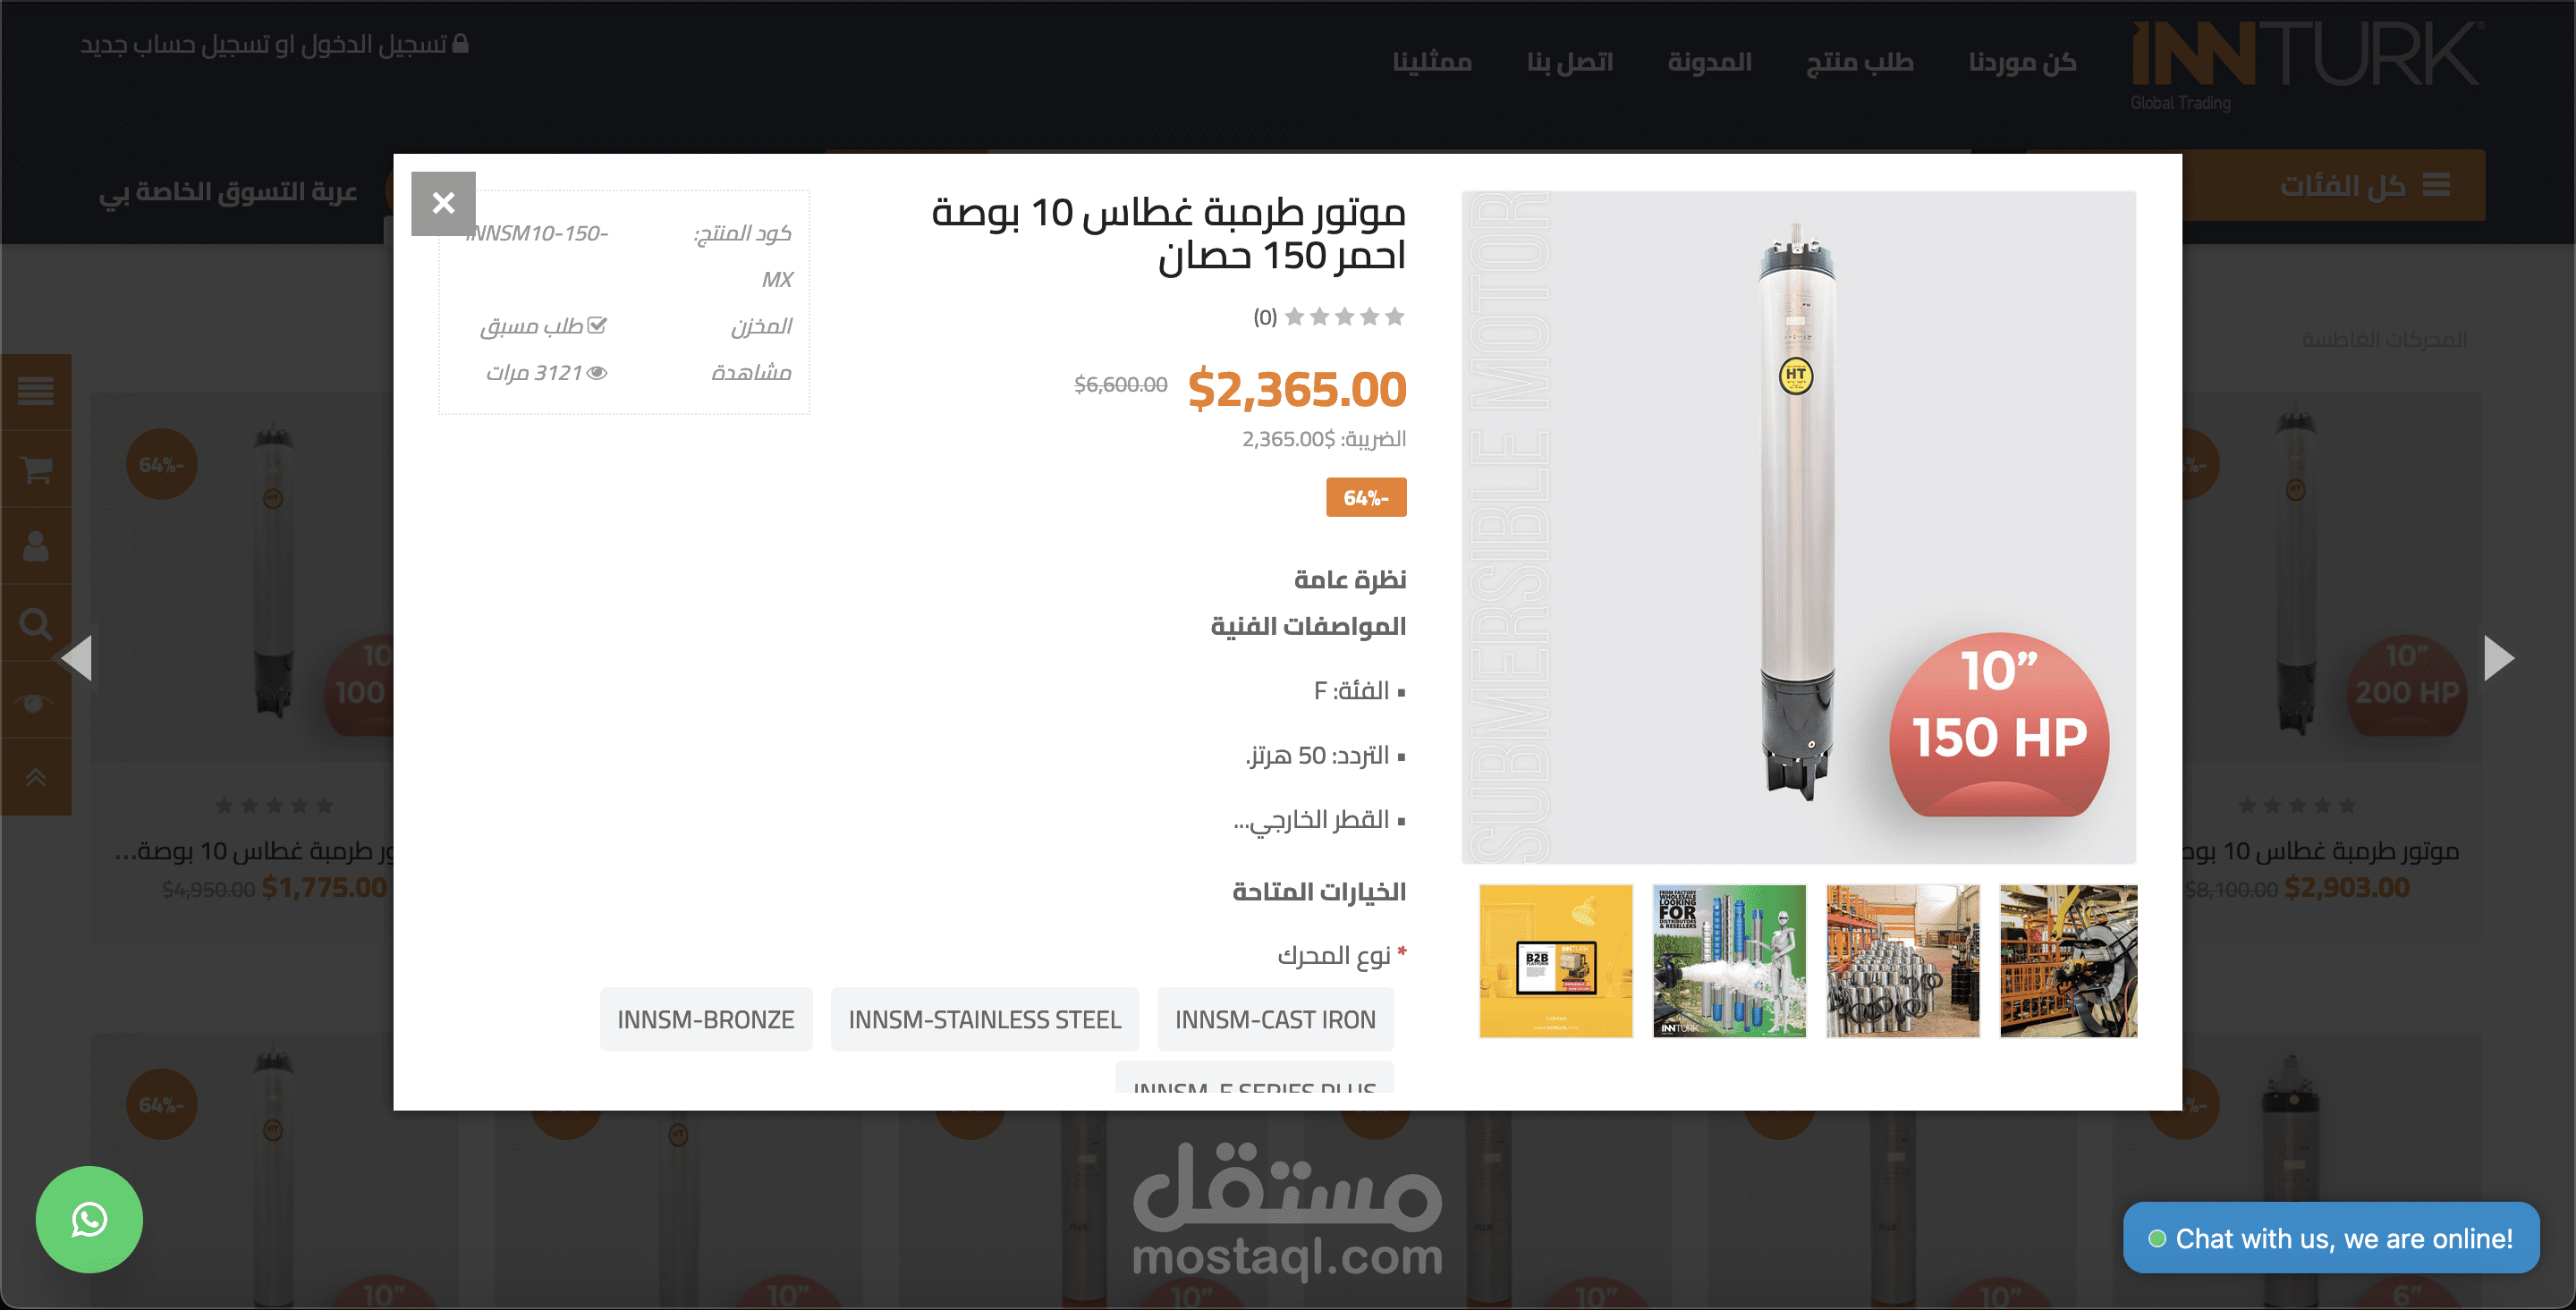Screen dimensions: 2576x1310
Task: Close the product quick-view popup
Action: pos(443,203)
